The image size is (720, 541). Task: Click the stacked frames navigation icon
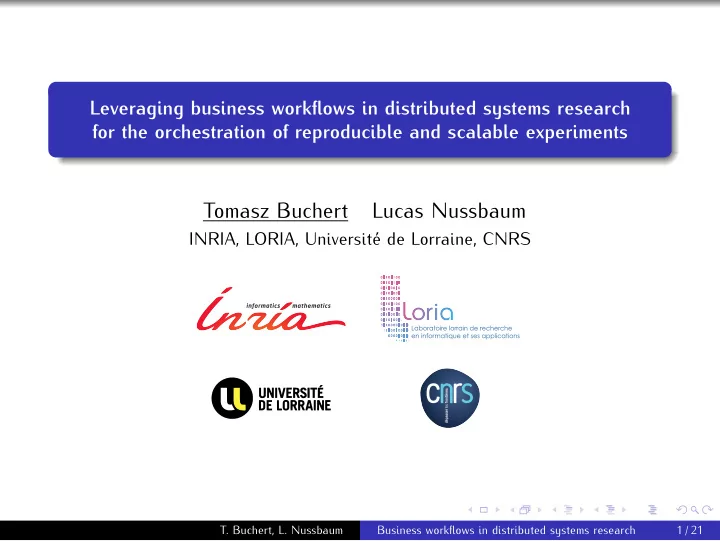click(525, 509)
